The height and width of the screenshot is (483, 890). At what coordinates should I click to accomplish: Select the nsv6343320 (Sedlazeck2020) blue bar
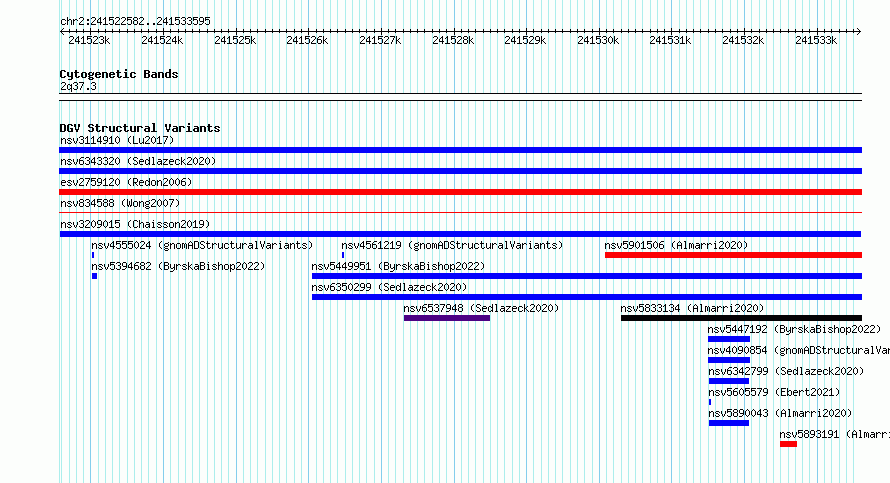(x=460, y=171)
